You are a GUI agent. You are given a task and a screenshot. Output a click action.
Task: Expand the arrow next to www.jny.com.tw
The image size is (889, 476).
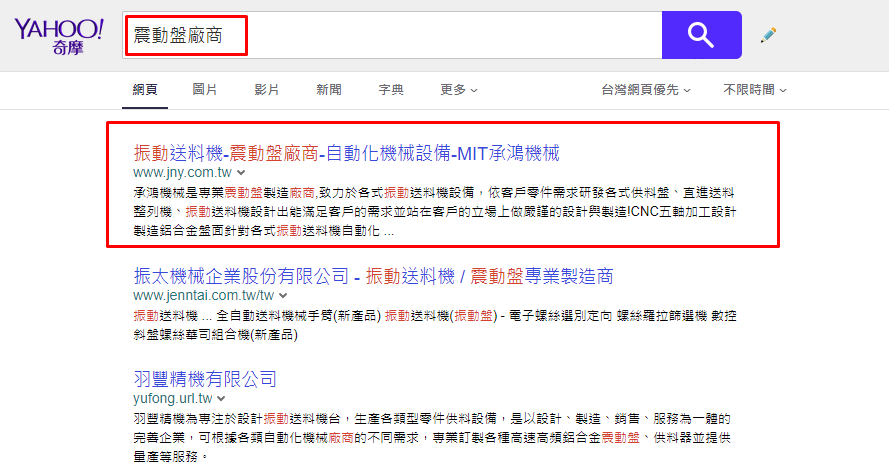[241, 172]
